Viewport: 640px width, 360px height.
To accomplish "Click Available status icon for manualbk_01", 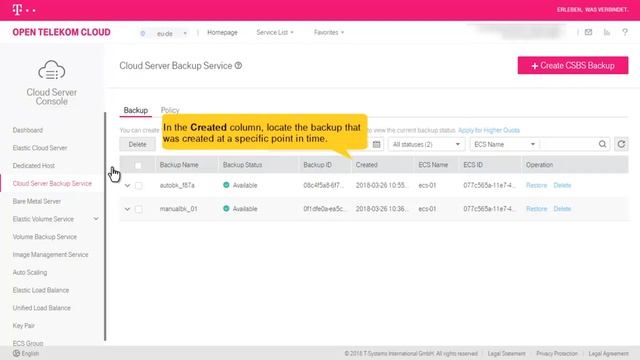I will (x=226, y=209).
